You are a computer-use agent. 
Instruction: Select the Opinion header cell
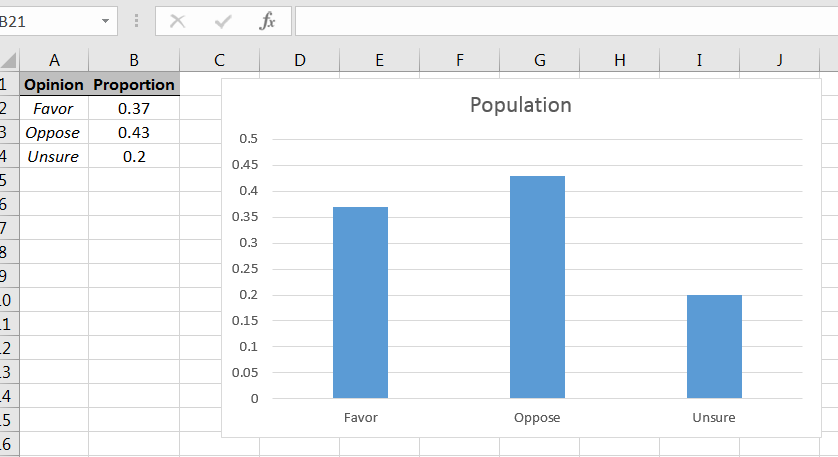point(54,84)
